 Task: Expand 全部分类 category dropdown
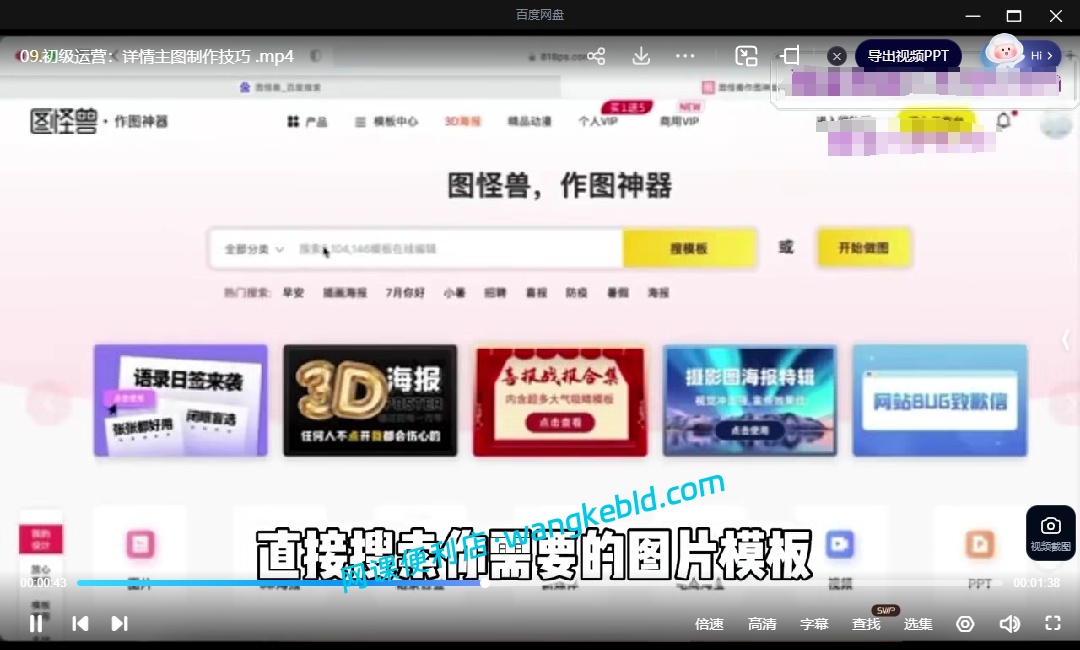tap(253, 249)
